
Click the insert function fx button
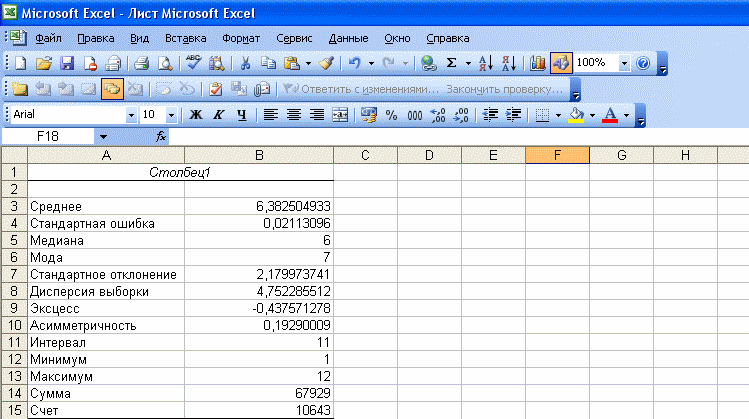point(161,137)
